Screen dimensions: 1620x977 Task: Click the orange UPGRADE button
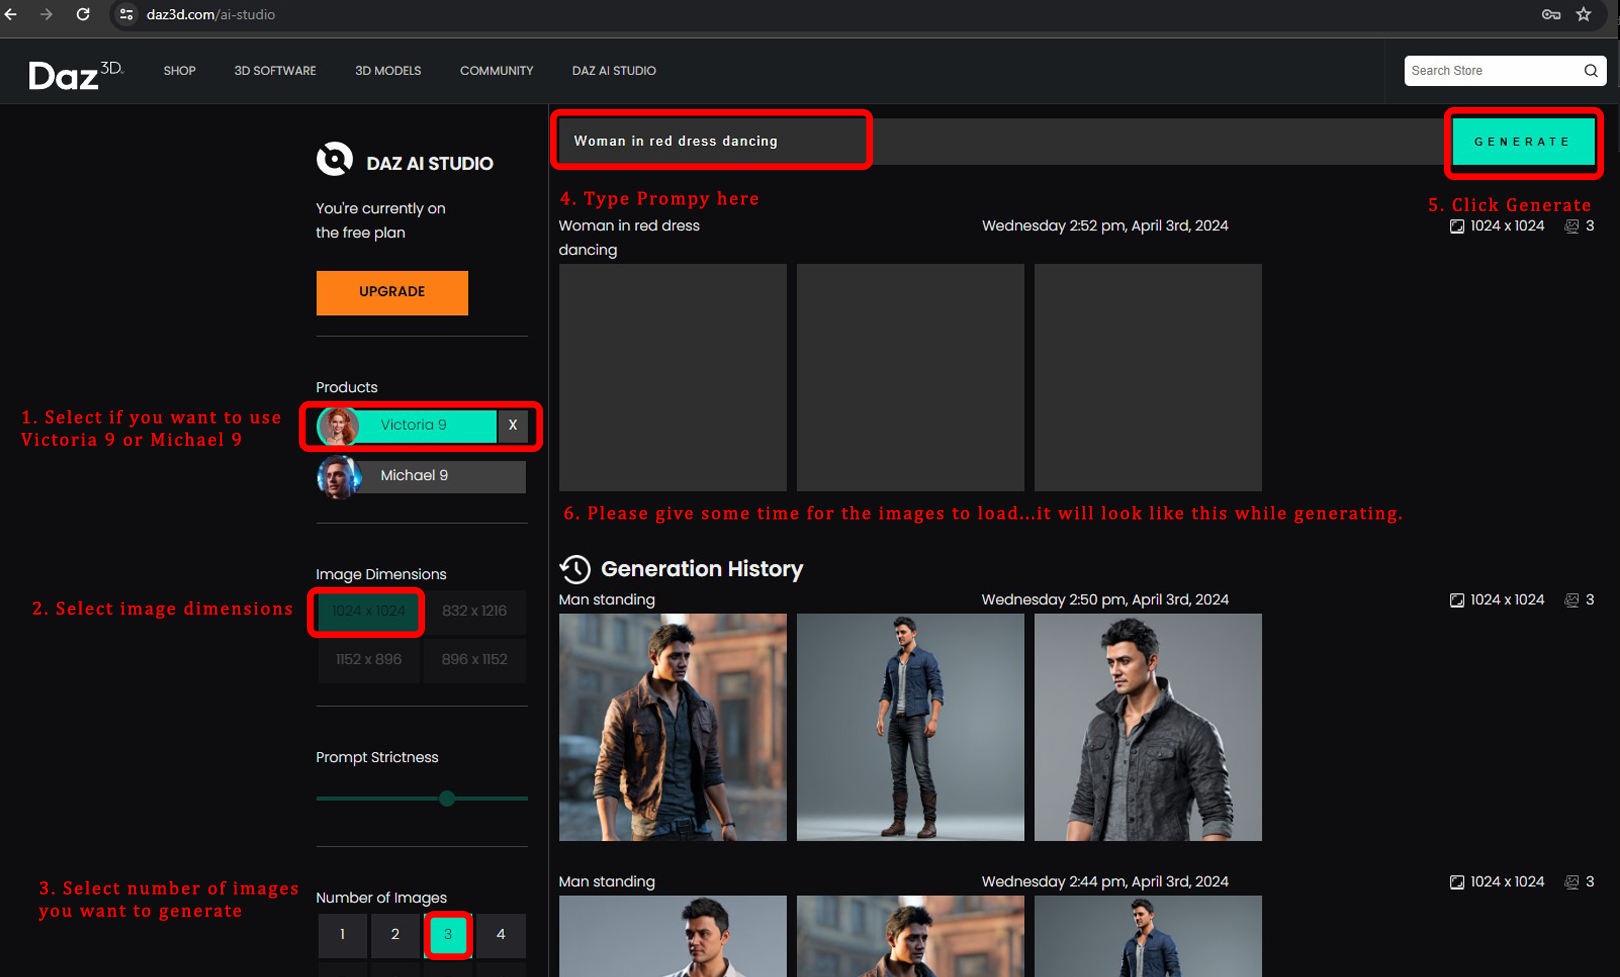(392, 293)
